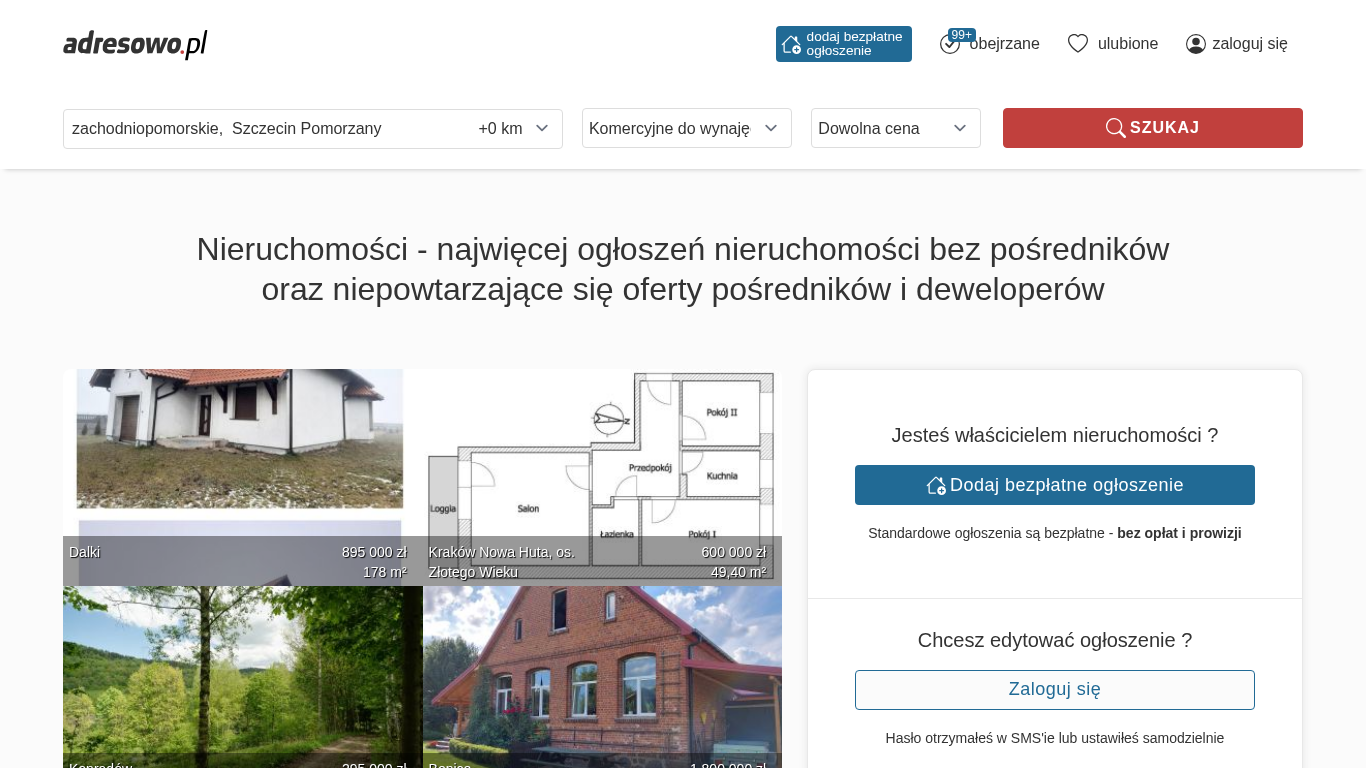
Task: Click the heart favorites icon
Action: click(1077, 44)
